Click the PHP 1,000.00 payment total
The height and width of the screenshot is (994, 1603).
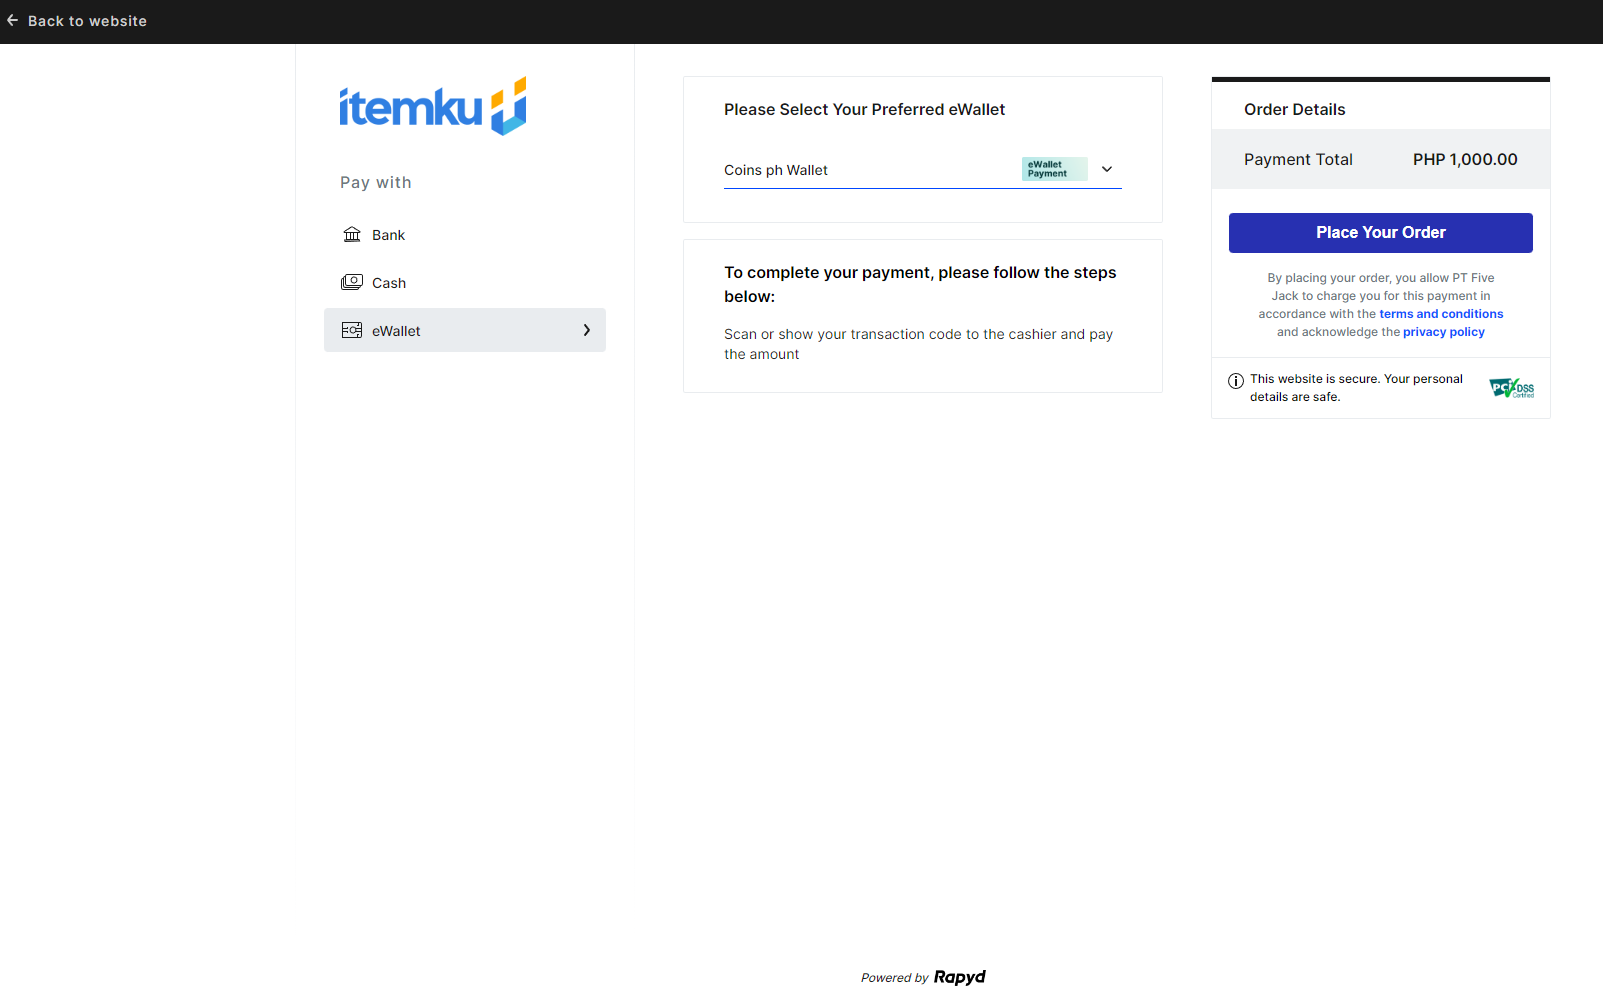(x=1465, y=159)
